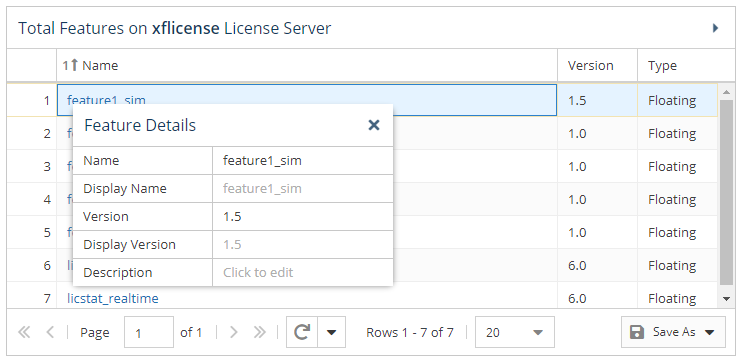The image size is (742, 363).
Task: Click Version 6.0 cell in row 7
Action: pyautogui.click(x=597, y=296)
